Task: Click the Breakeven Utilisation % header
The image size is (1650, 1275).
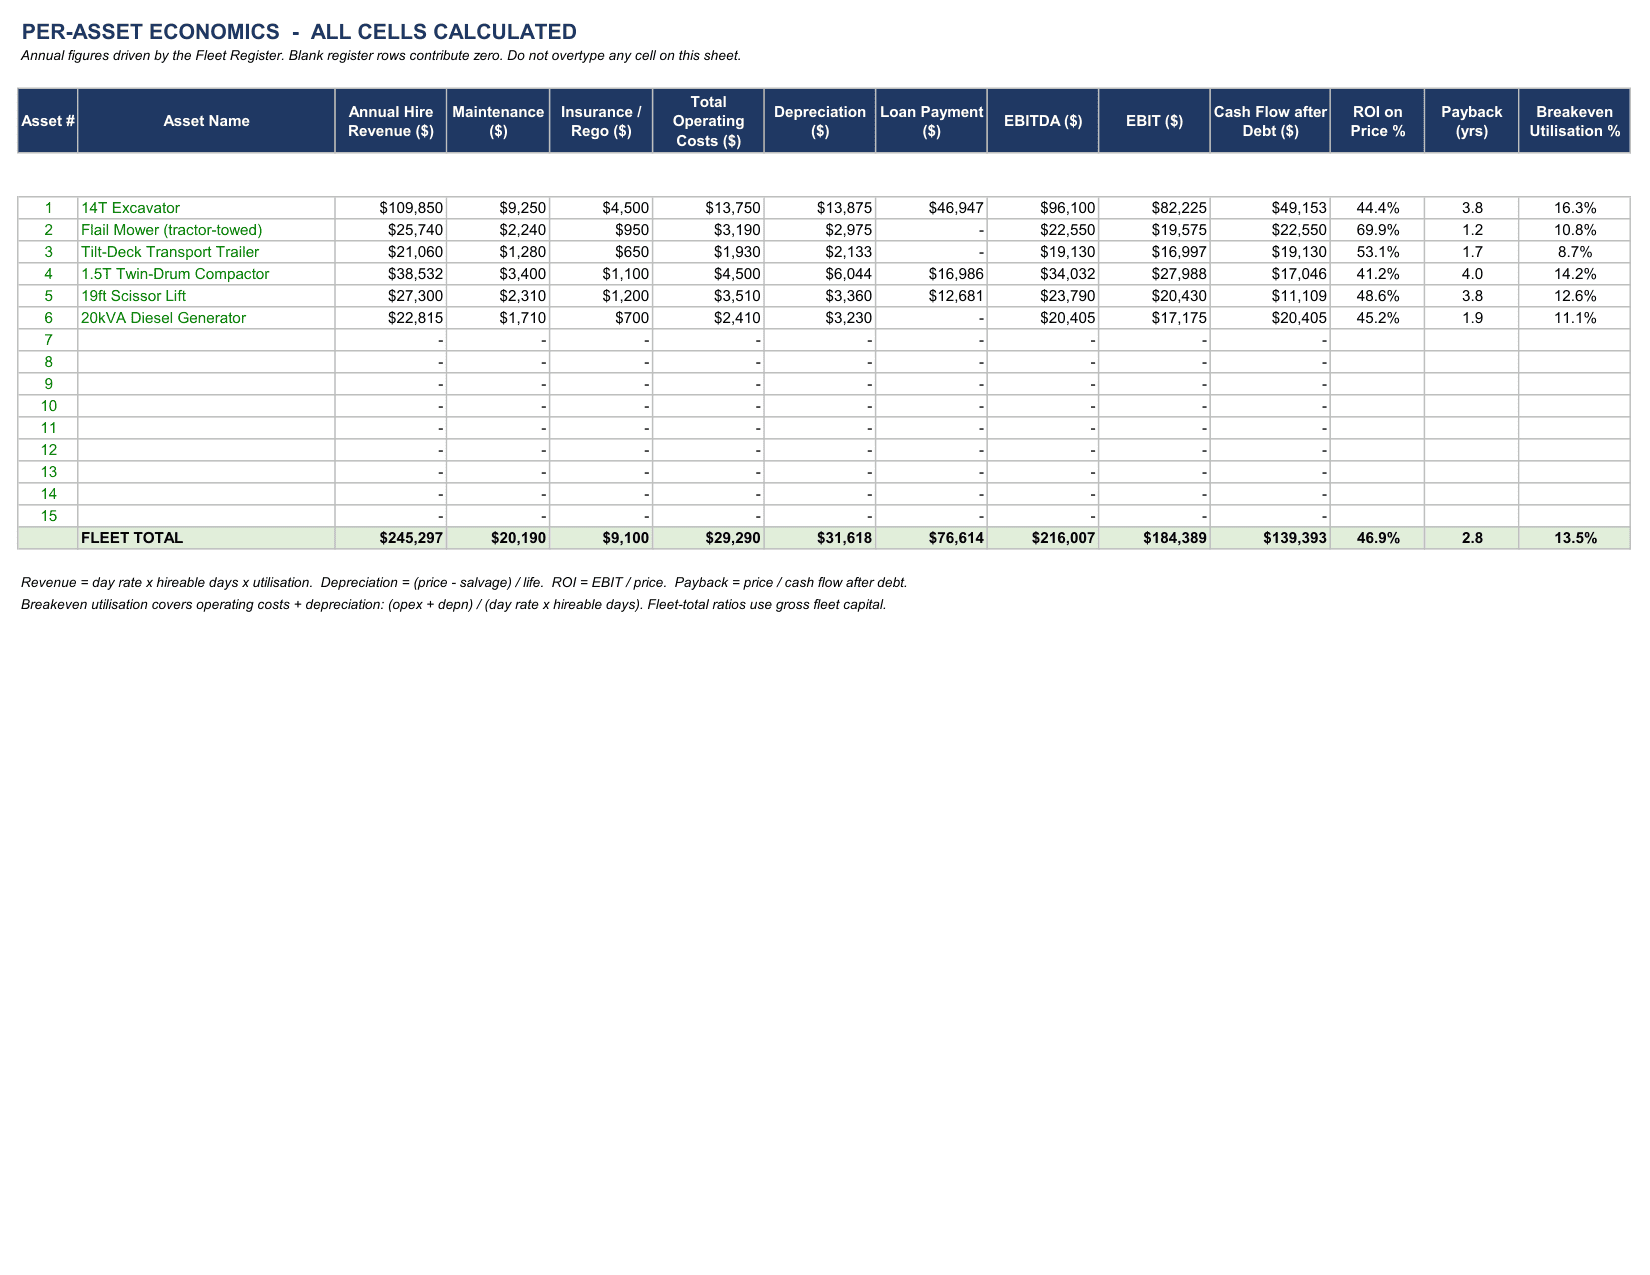Action: point(1574,121)
